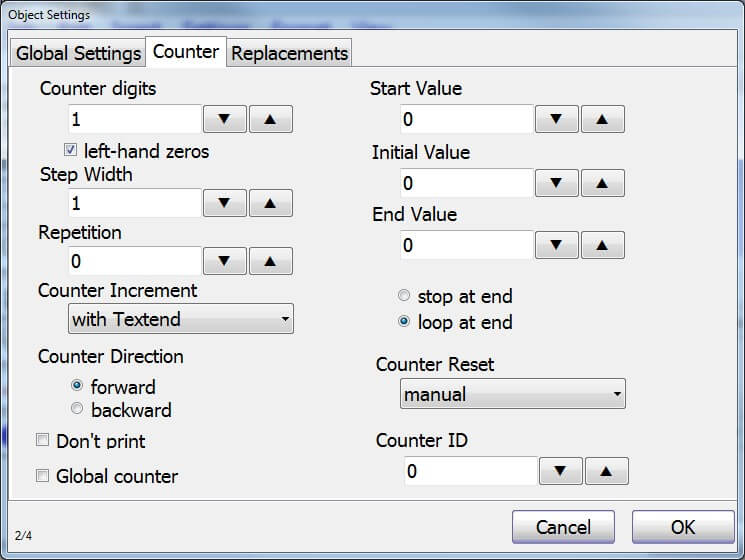Select the backward counter direction

point(77,409)
